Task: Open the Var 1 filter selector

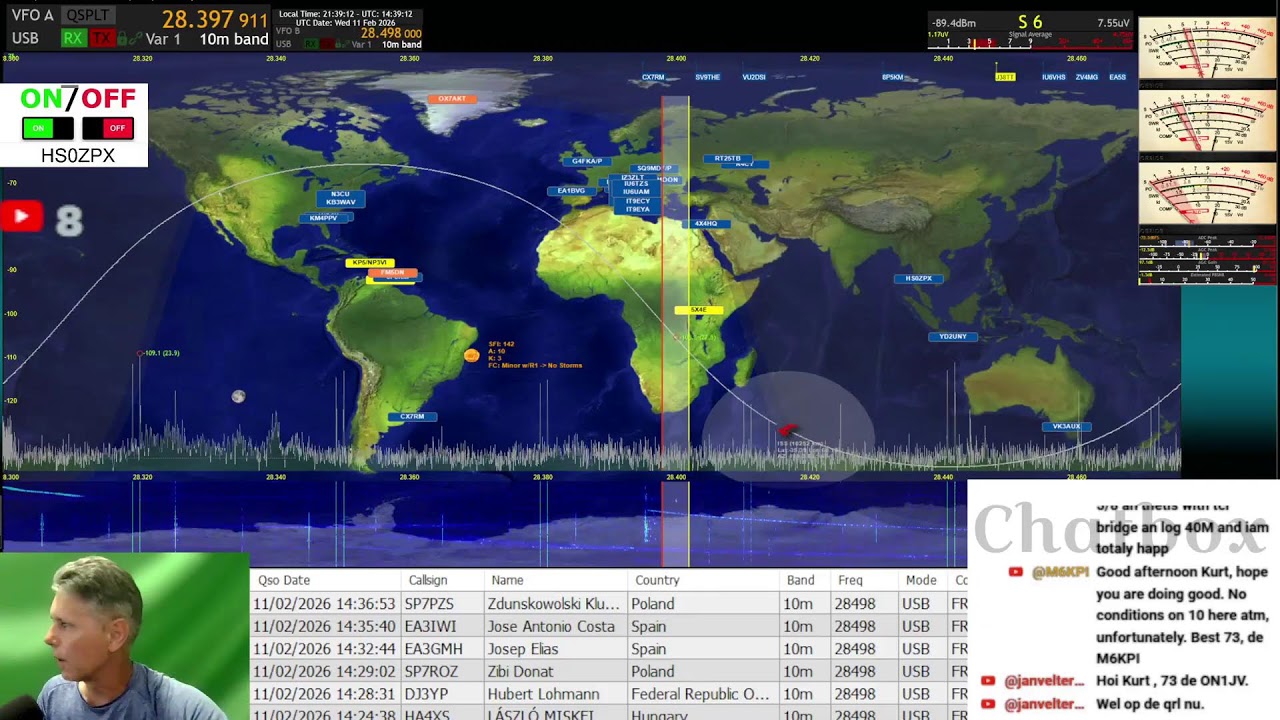Action: 163,39
